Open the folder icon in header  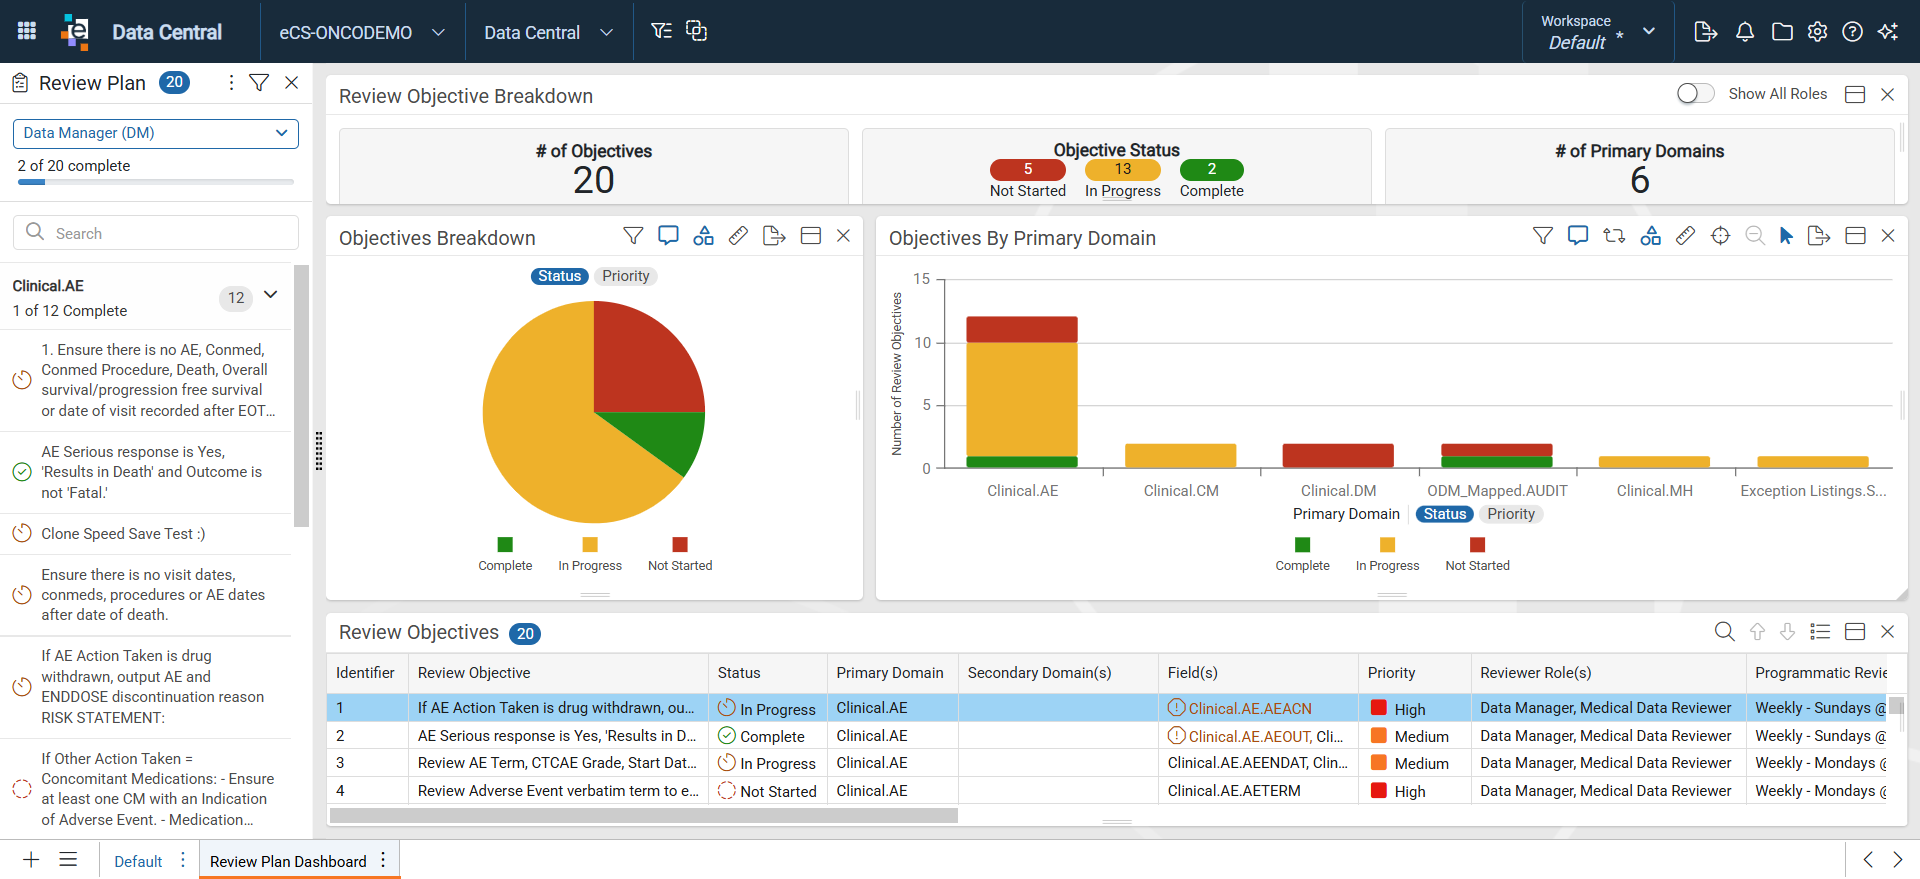click(1782, 32)
